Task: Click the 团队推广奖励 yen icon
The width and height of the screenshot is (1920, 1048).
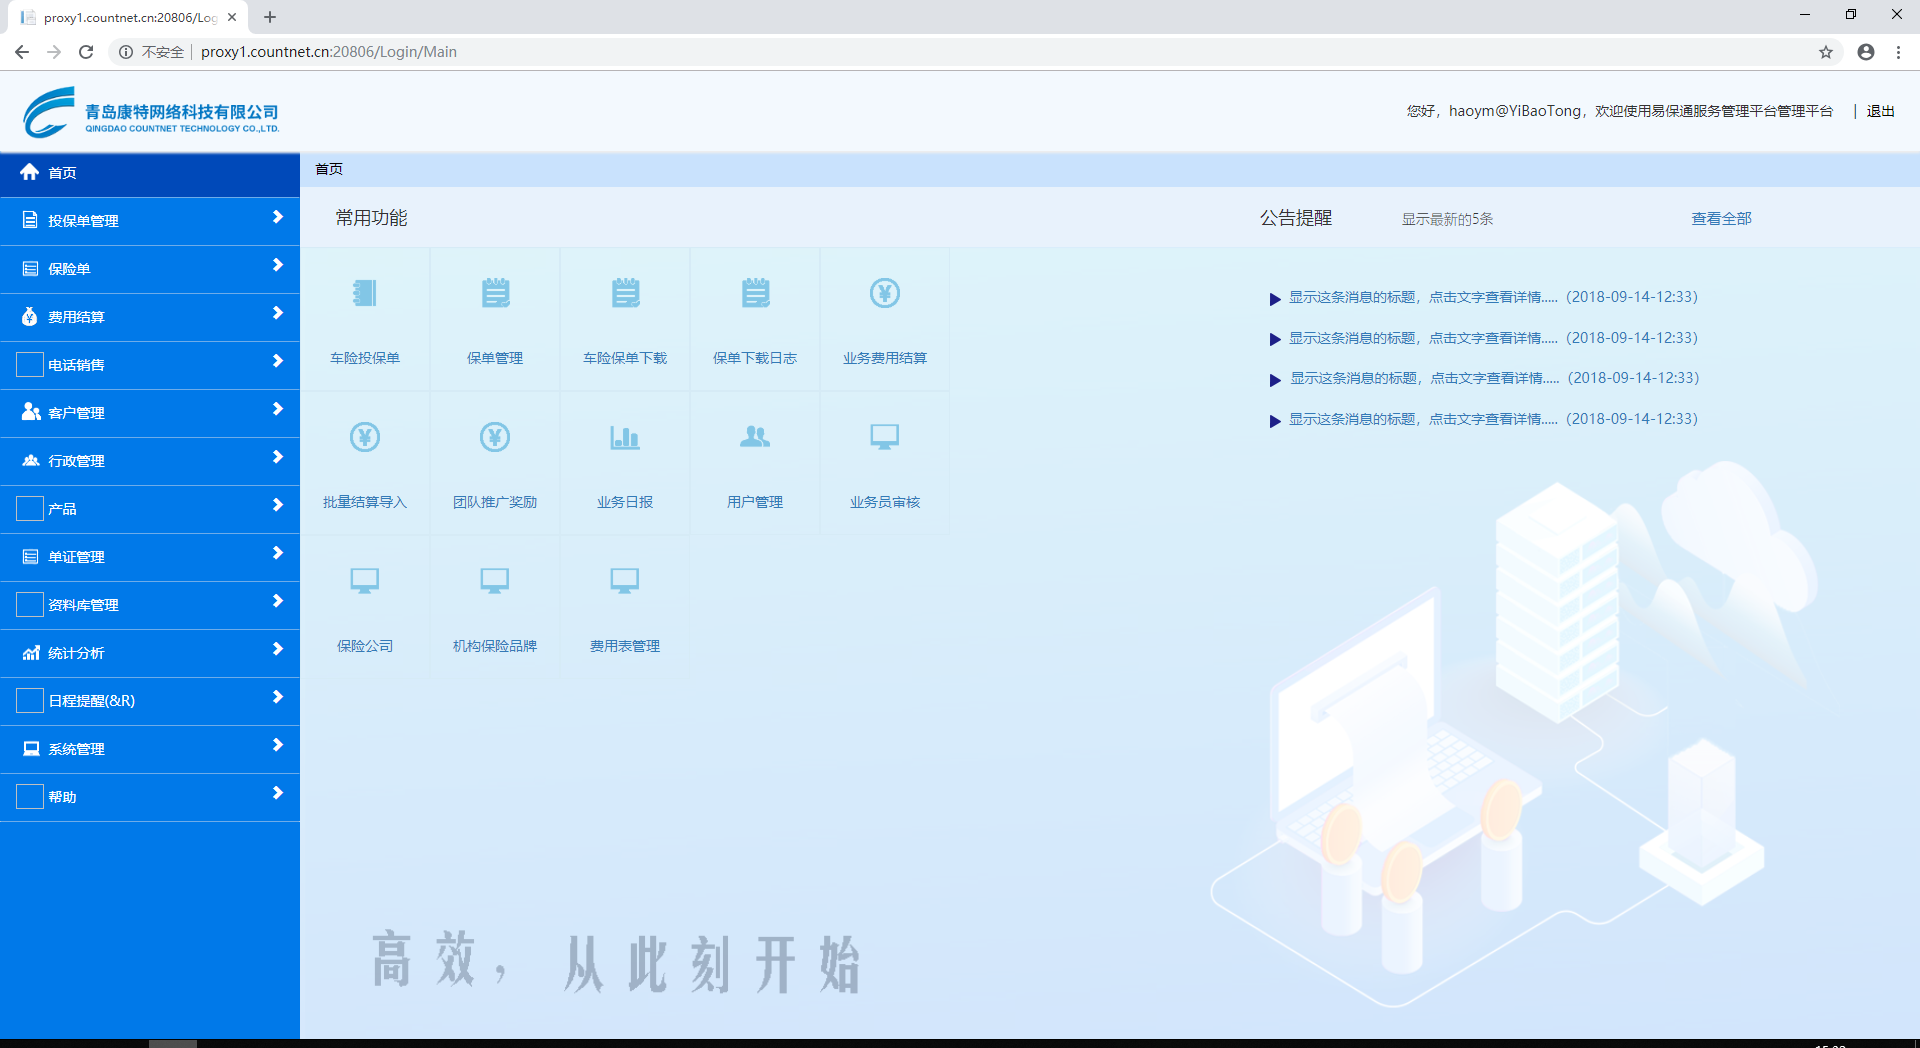Action: 495,438
